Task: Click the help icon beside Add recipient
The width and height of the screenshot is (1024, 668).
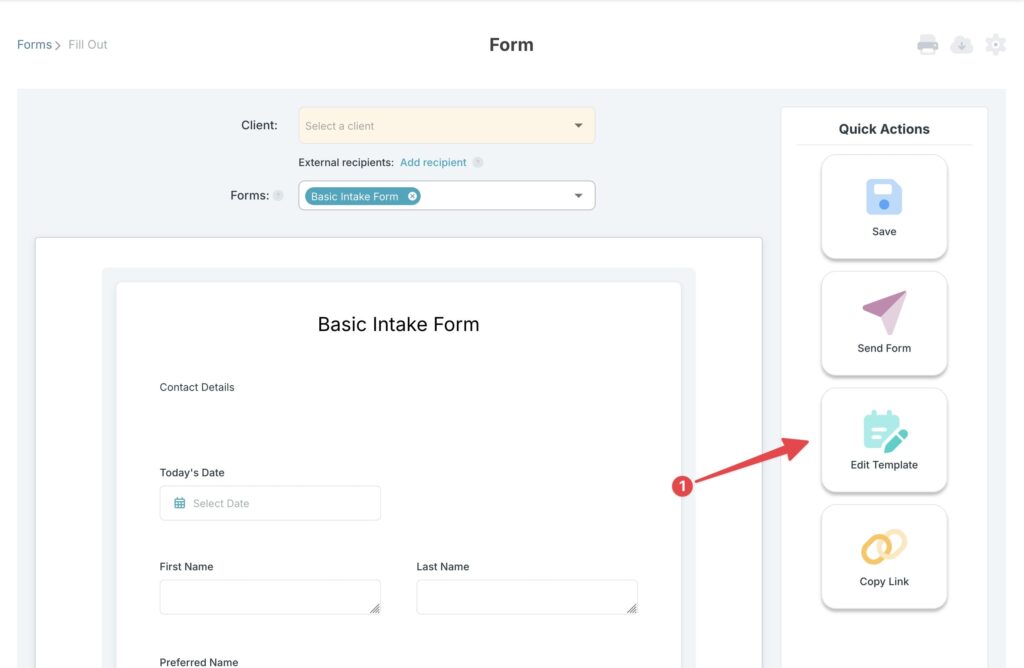Action: coord(478,162)
